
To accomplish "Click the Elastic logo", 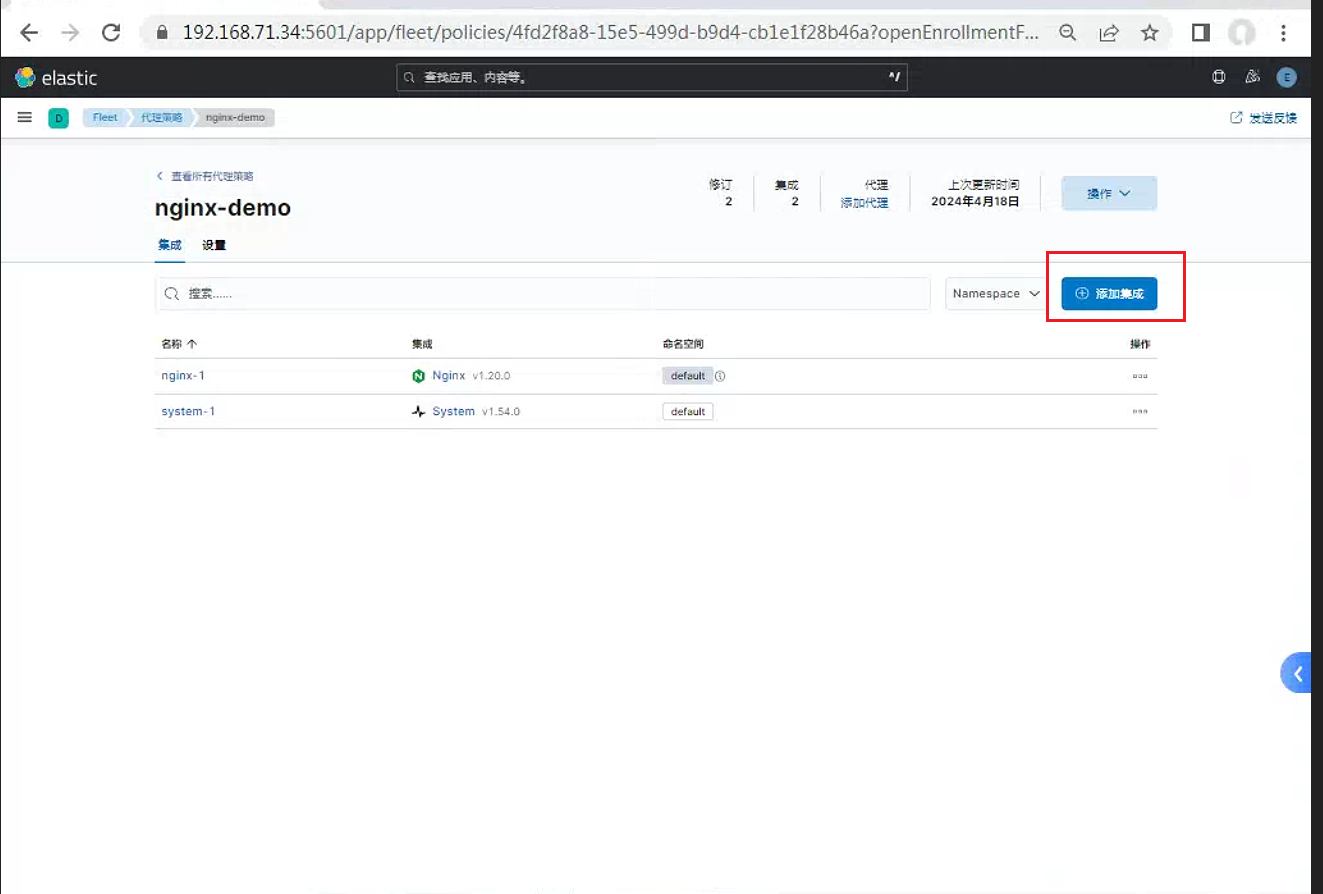I will point(57,77).
